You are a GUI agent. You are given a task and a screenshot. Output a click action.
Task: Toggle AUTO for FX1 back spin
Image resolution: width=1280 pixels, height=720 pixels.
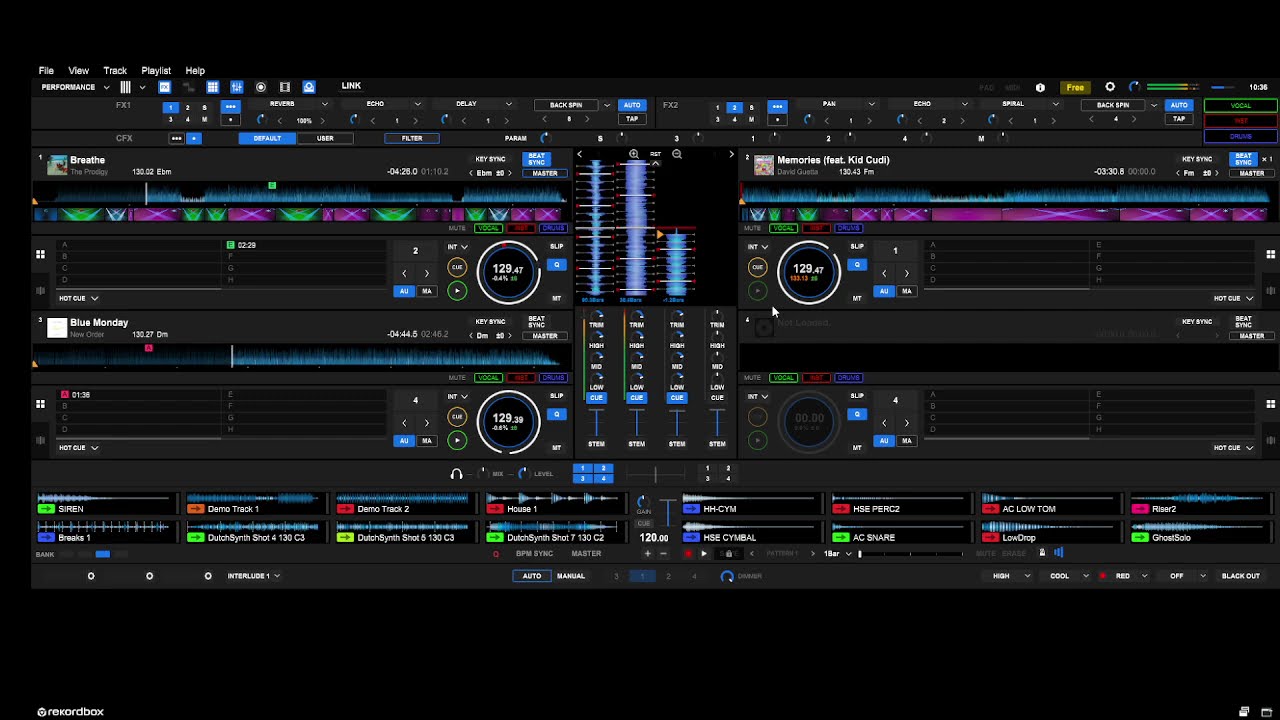pyautogui.click(x=632, y=105)
